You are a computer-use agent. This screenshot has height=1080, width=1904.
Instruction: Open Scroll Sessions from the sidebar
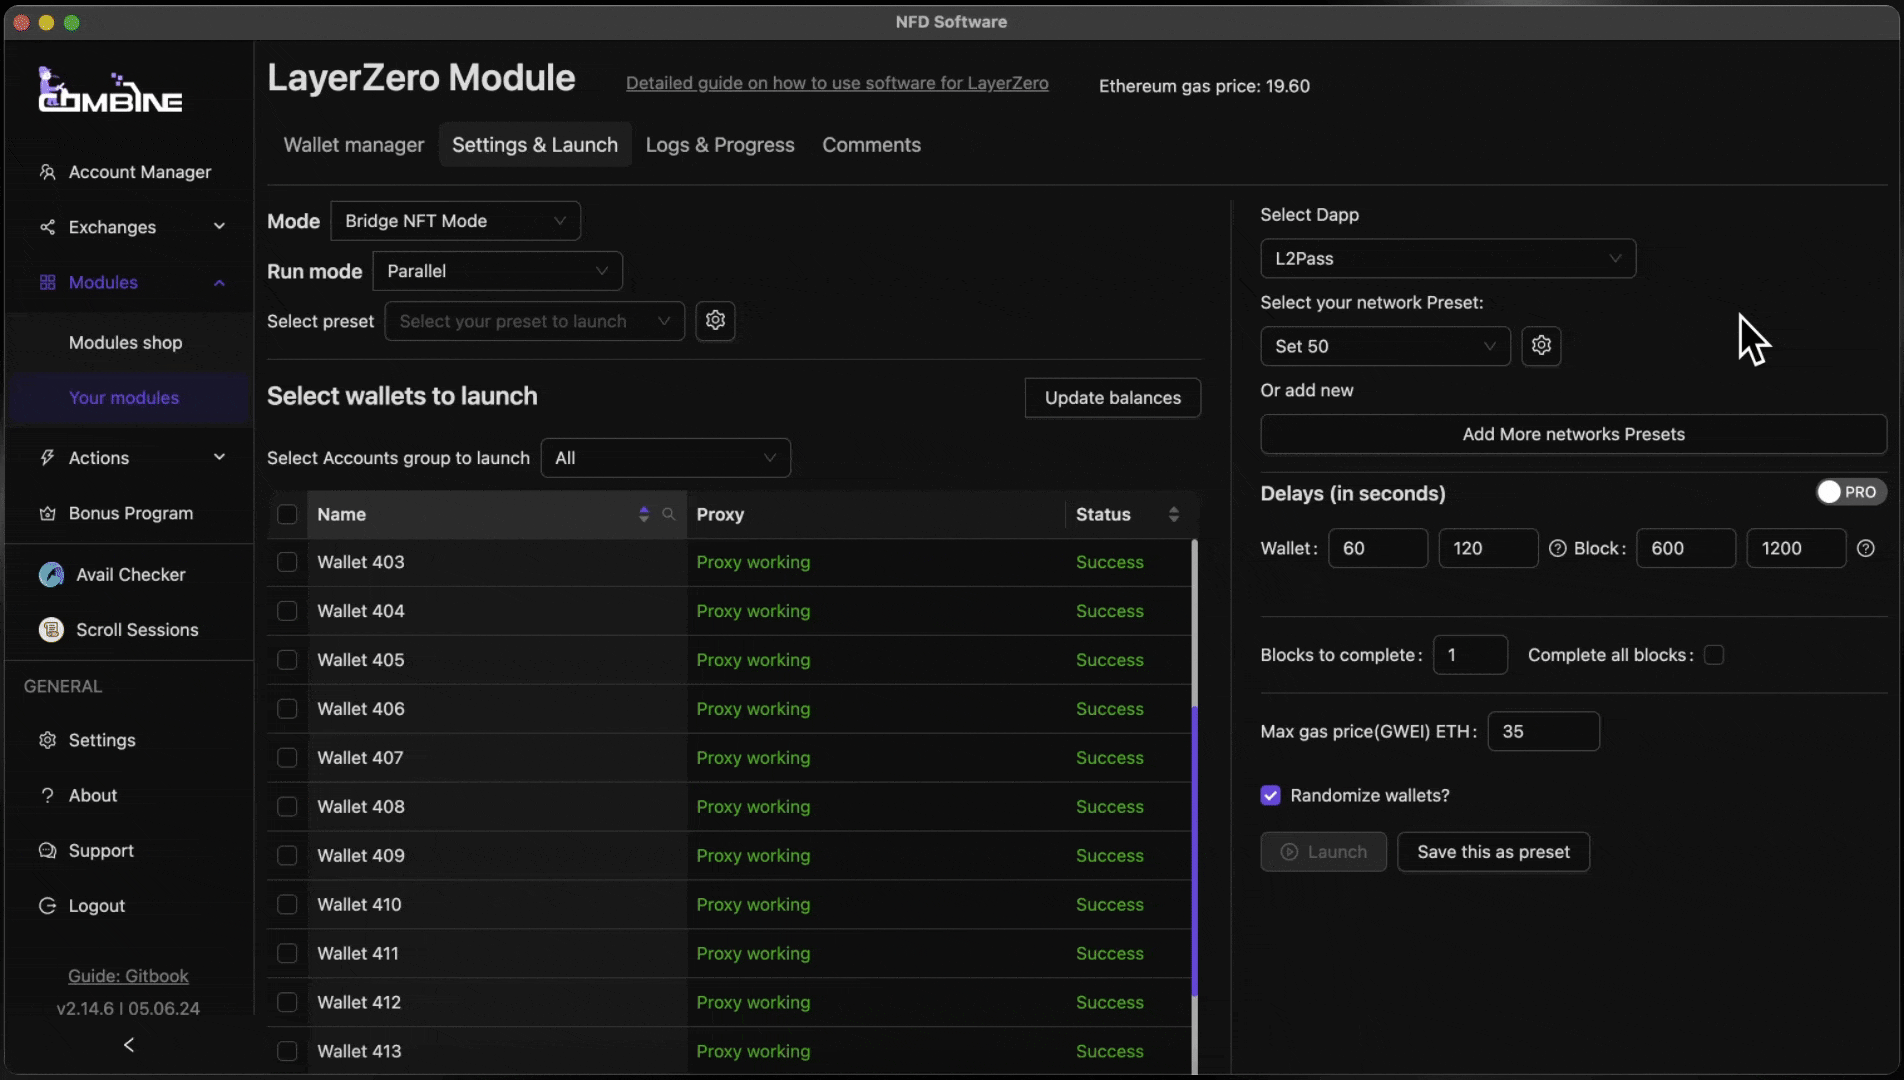coord(137,630)
